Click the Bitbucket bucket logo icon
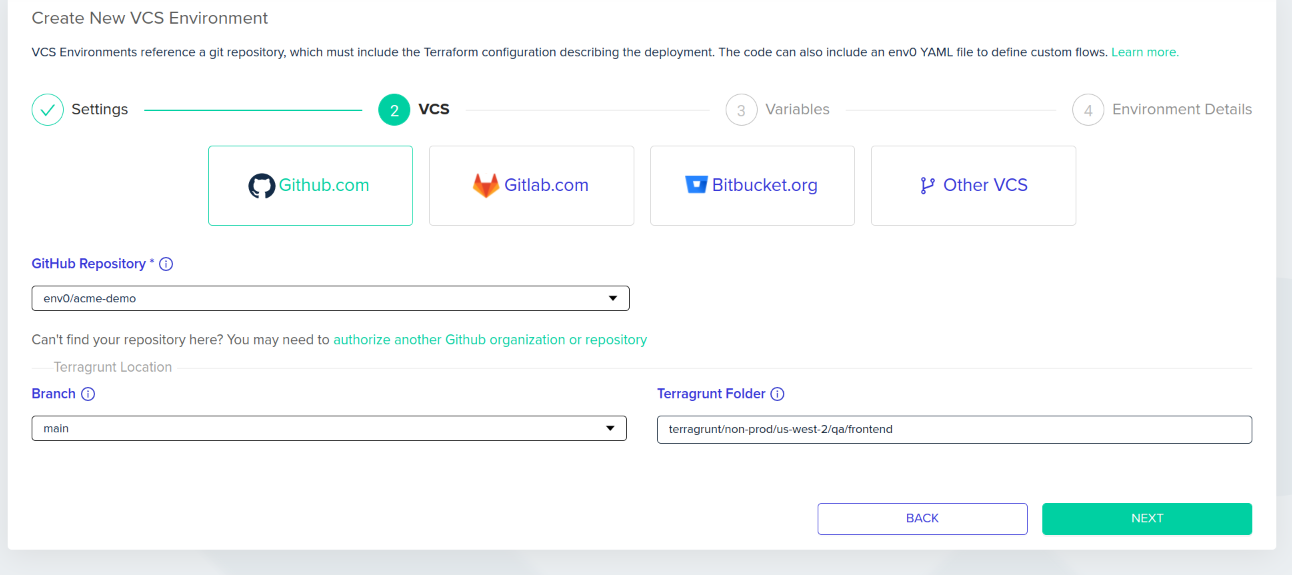This screenshot has width=1292, height=575. click(696, 185)
